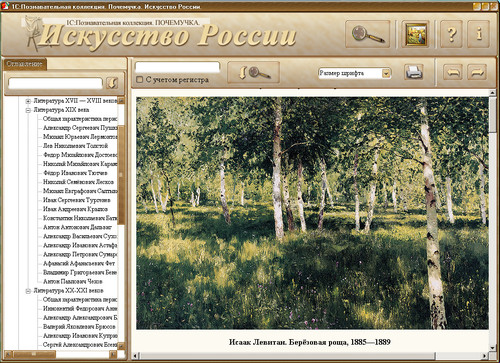Open help with the question mark button
Image resolution: width=500 pixels, height=363 pixels.
tap(451, 34)
